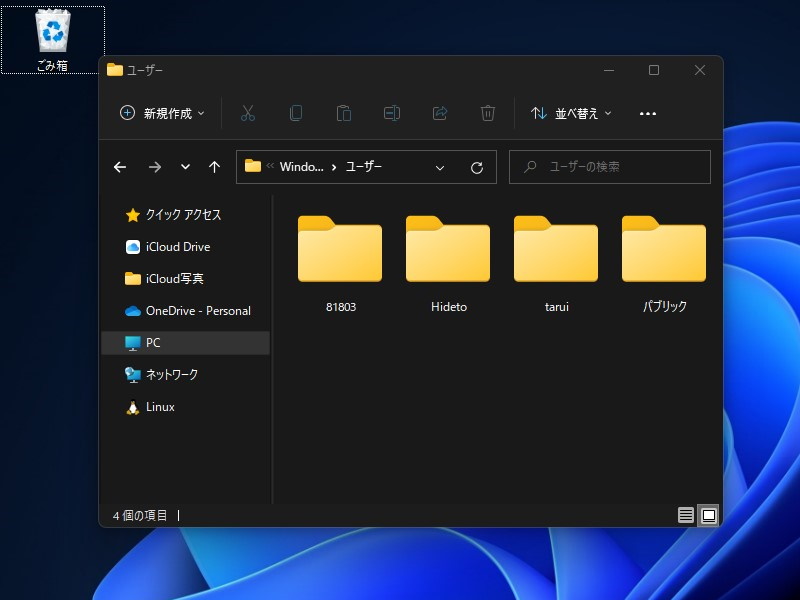Open the 並べ替え sort dropdown
Image resolution: width=800 pixels, height=600 pixels.
click(568, 113)
